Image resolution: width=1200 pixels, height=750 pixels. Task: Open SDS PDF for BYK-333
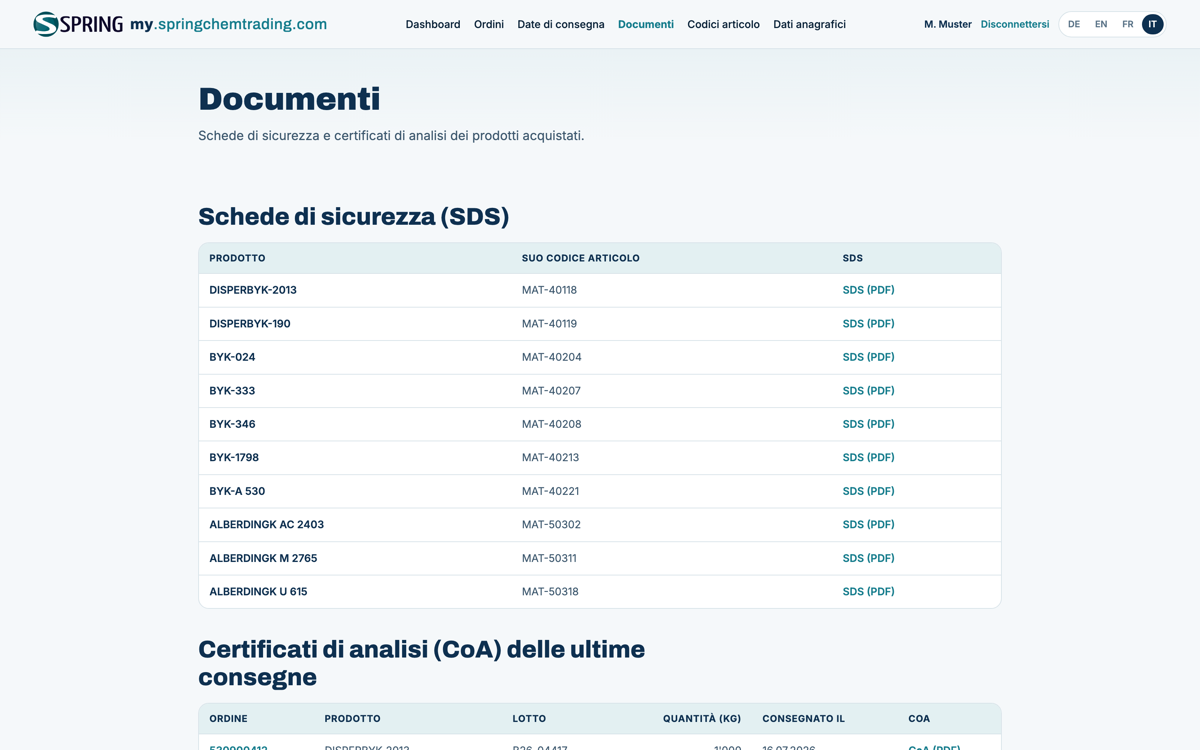pyautogui.click(x=868, y=391)
